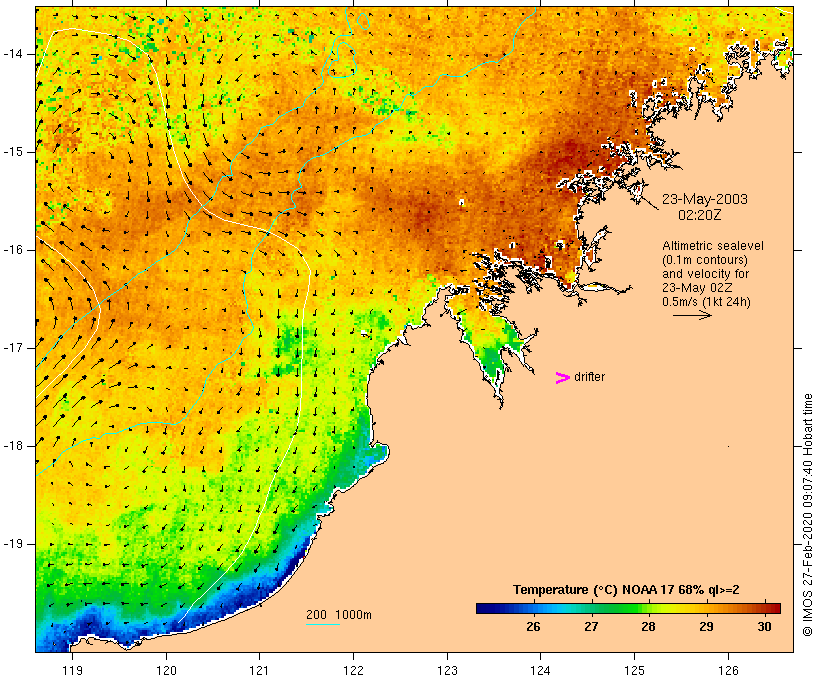Click the magenta drifter marker icon
This screenshot has height=680, width=820.
click(563, 378)
